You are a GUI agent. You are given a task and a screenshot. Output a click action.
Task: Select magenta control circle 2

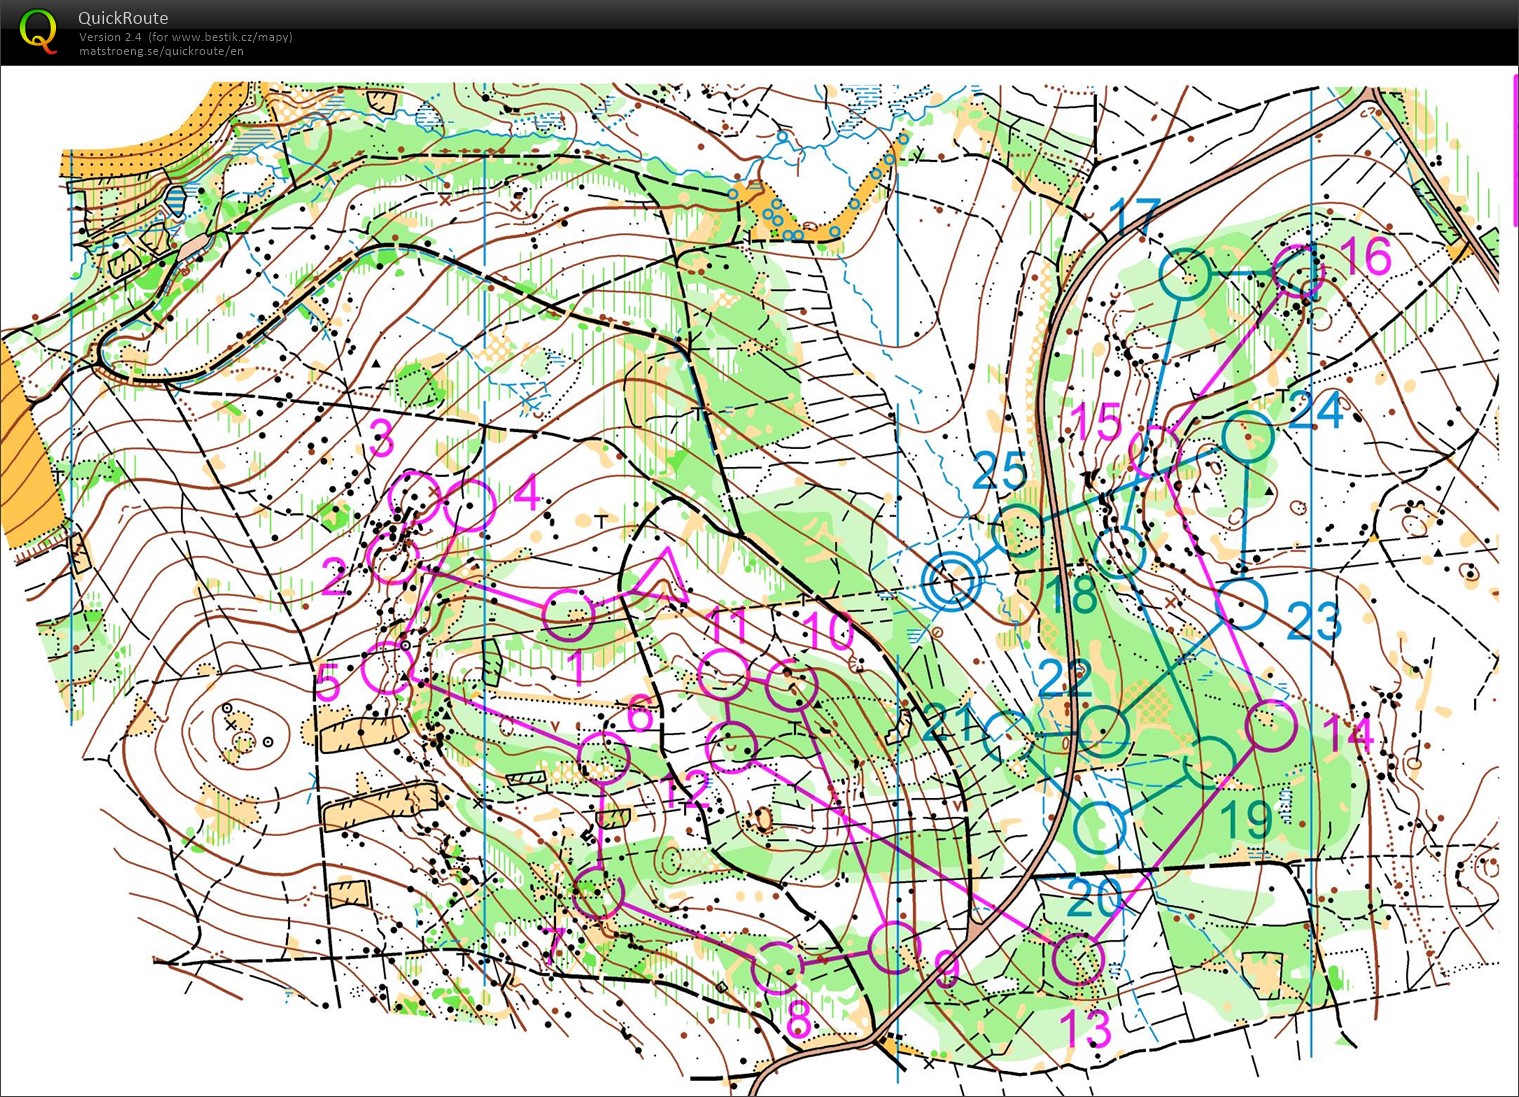(393, 558)
